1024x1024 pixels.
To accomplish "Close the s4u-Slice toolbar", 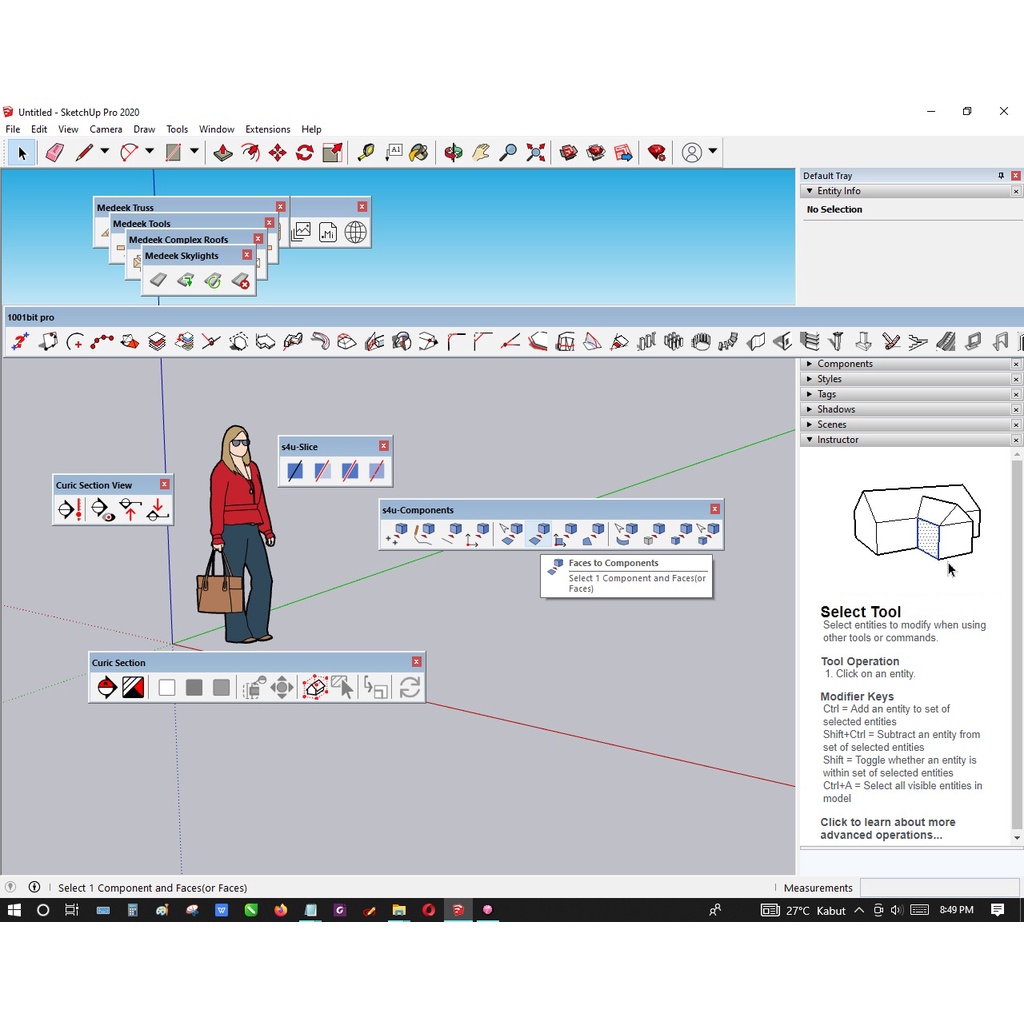I will click(x=384, y=445).
